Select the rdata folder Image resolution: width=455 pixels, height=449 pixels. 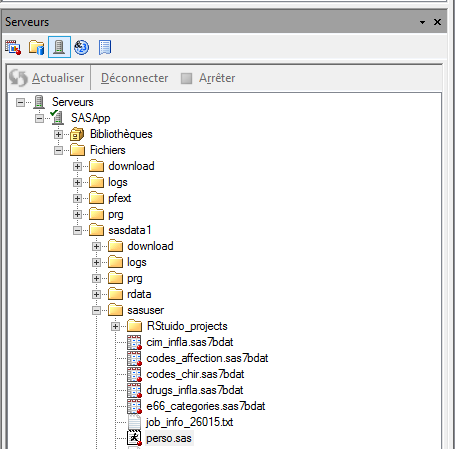[139, 294]
